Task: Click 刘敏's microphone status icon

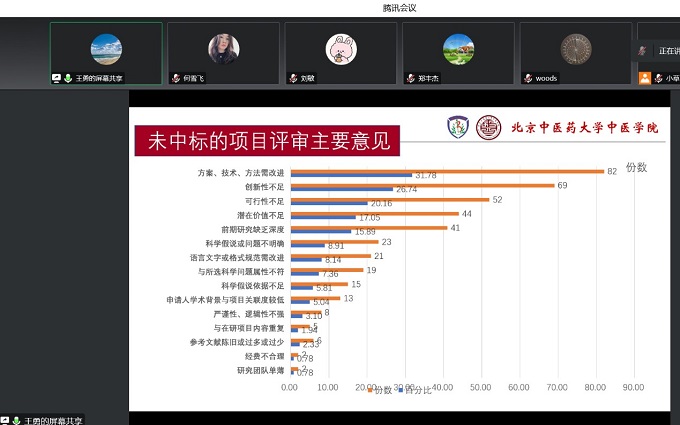Action: 293,78
